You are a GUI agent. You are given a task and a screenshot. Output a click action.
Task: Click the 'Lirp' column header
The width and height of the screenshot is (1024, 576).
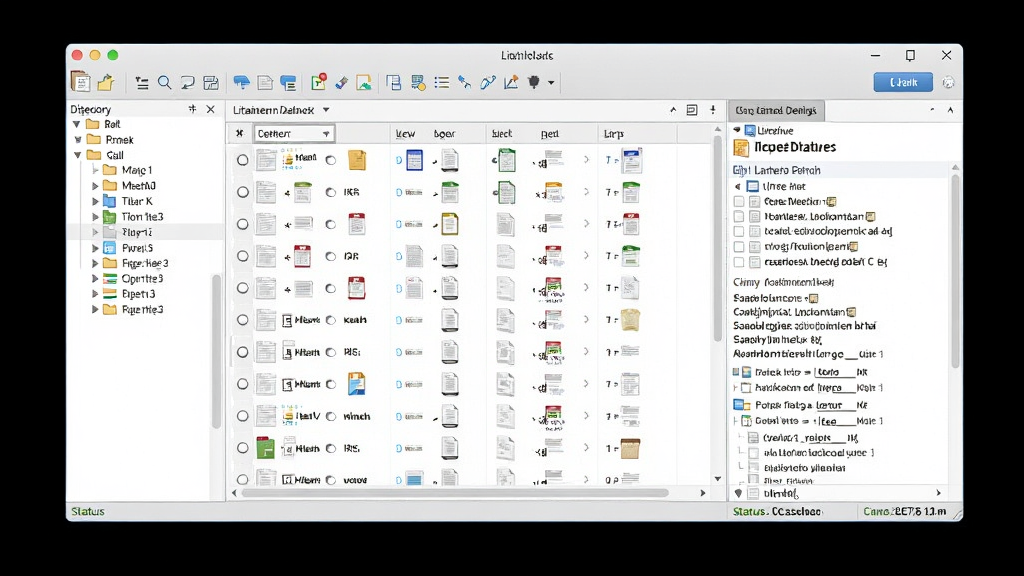pyautogui.click(x=613, y=134)
